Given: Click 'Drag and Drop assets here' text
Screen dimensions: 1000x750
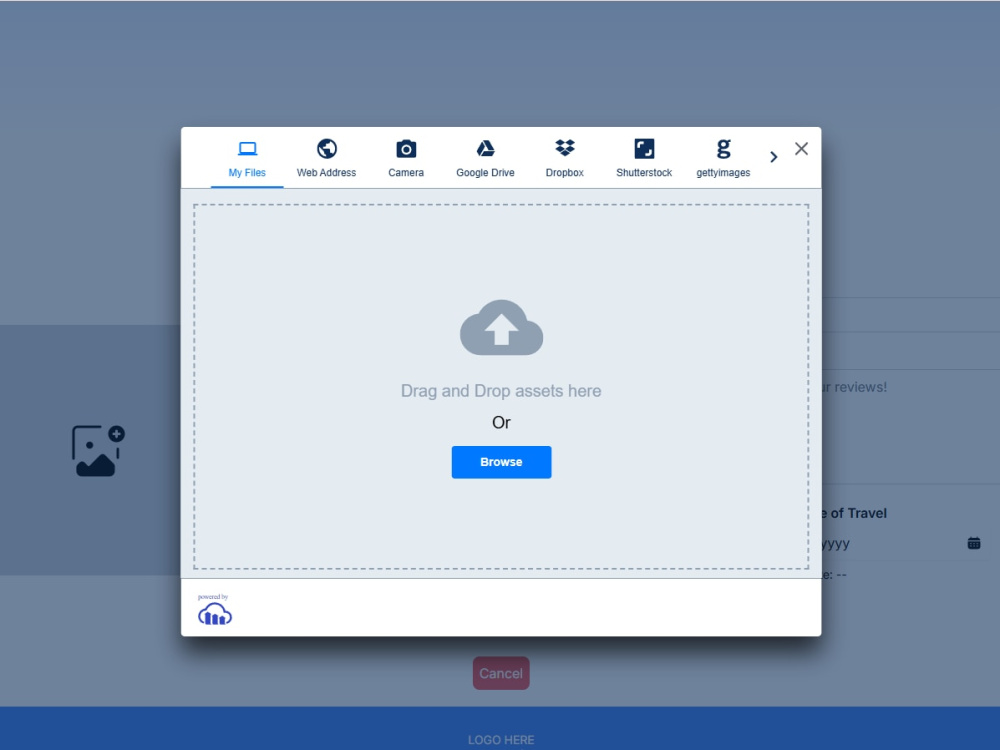Looking at the screenshot, I should (x=501, y=391).
